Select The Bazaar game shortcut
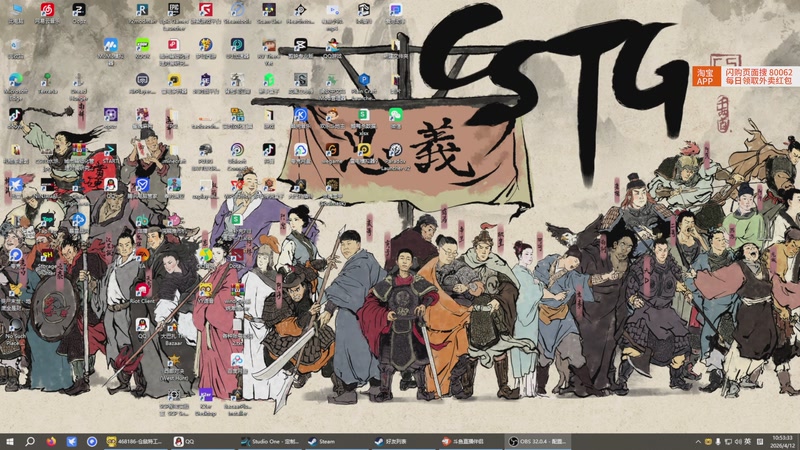800x450 pixels. coord(174,334)
